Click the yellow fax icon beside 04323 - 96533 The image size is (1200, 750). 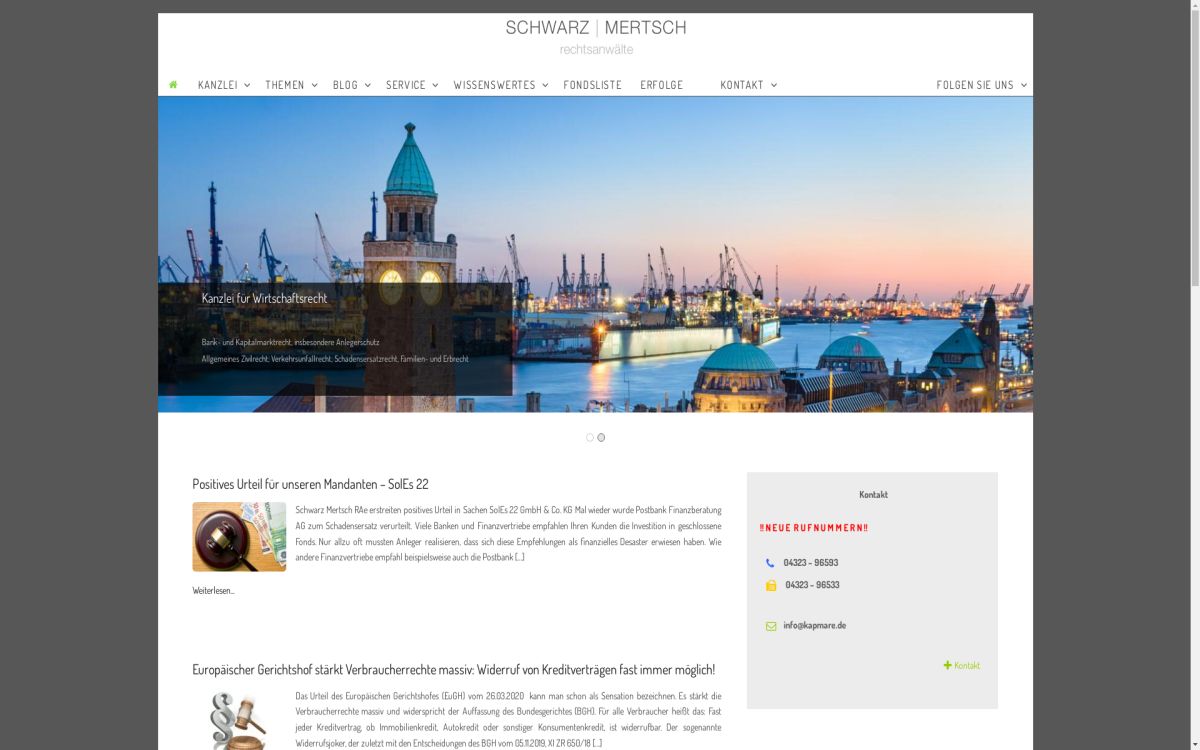pos(769,585)
